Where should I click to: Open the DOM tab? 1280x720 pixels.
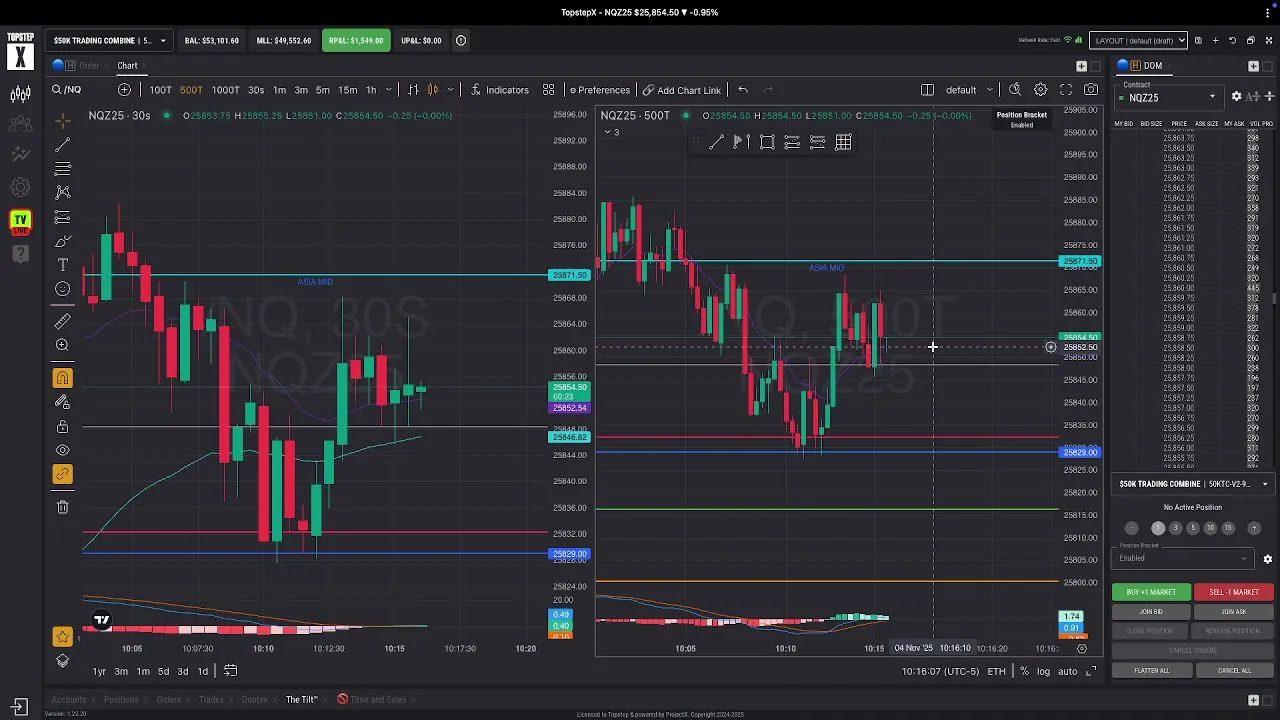tap(1152, 66)
